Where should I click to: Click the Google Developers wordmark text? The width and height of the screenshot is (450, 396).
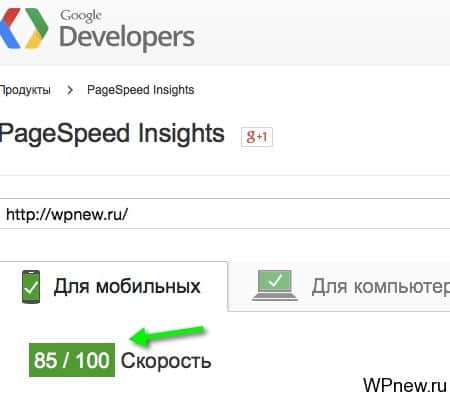point(127,30)
